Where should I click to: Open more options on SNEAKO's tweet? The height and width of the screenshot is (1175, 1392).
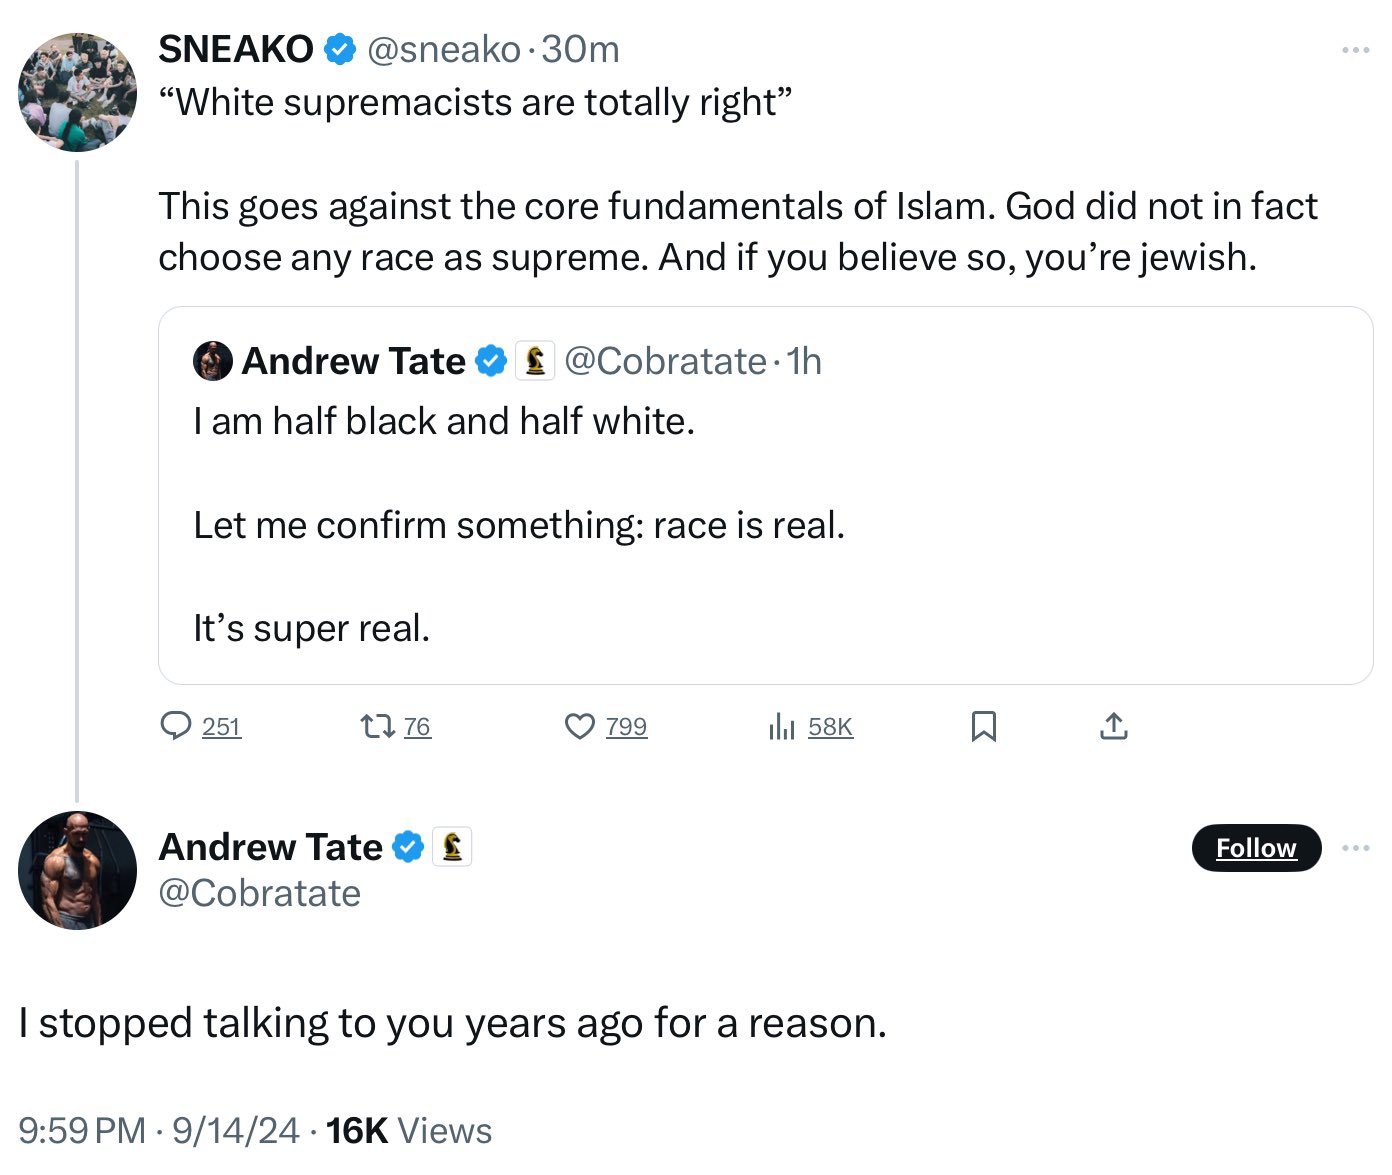click(x=1356, y=49)
